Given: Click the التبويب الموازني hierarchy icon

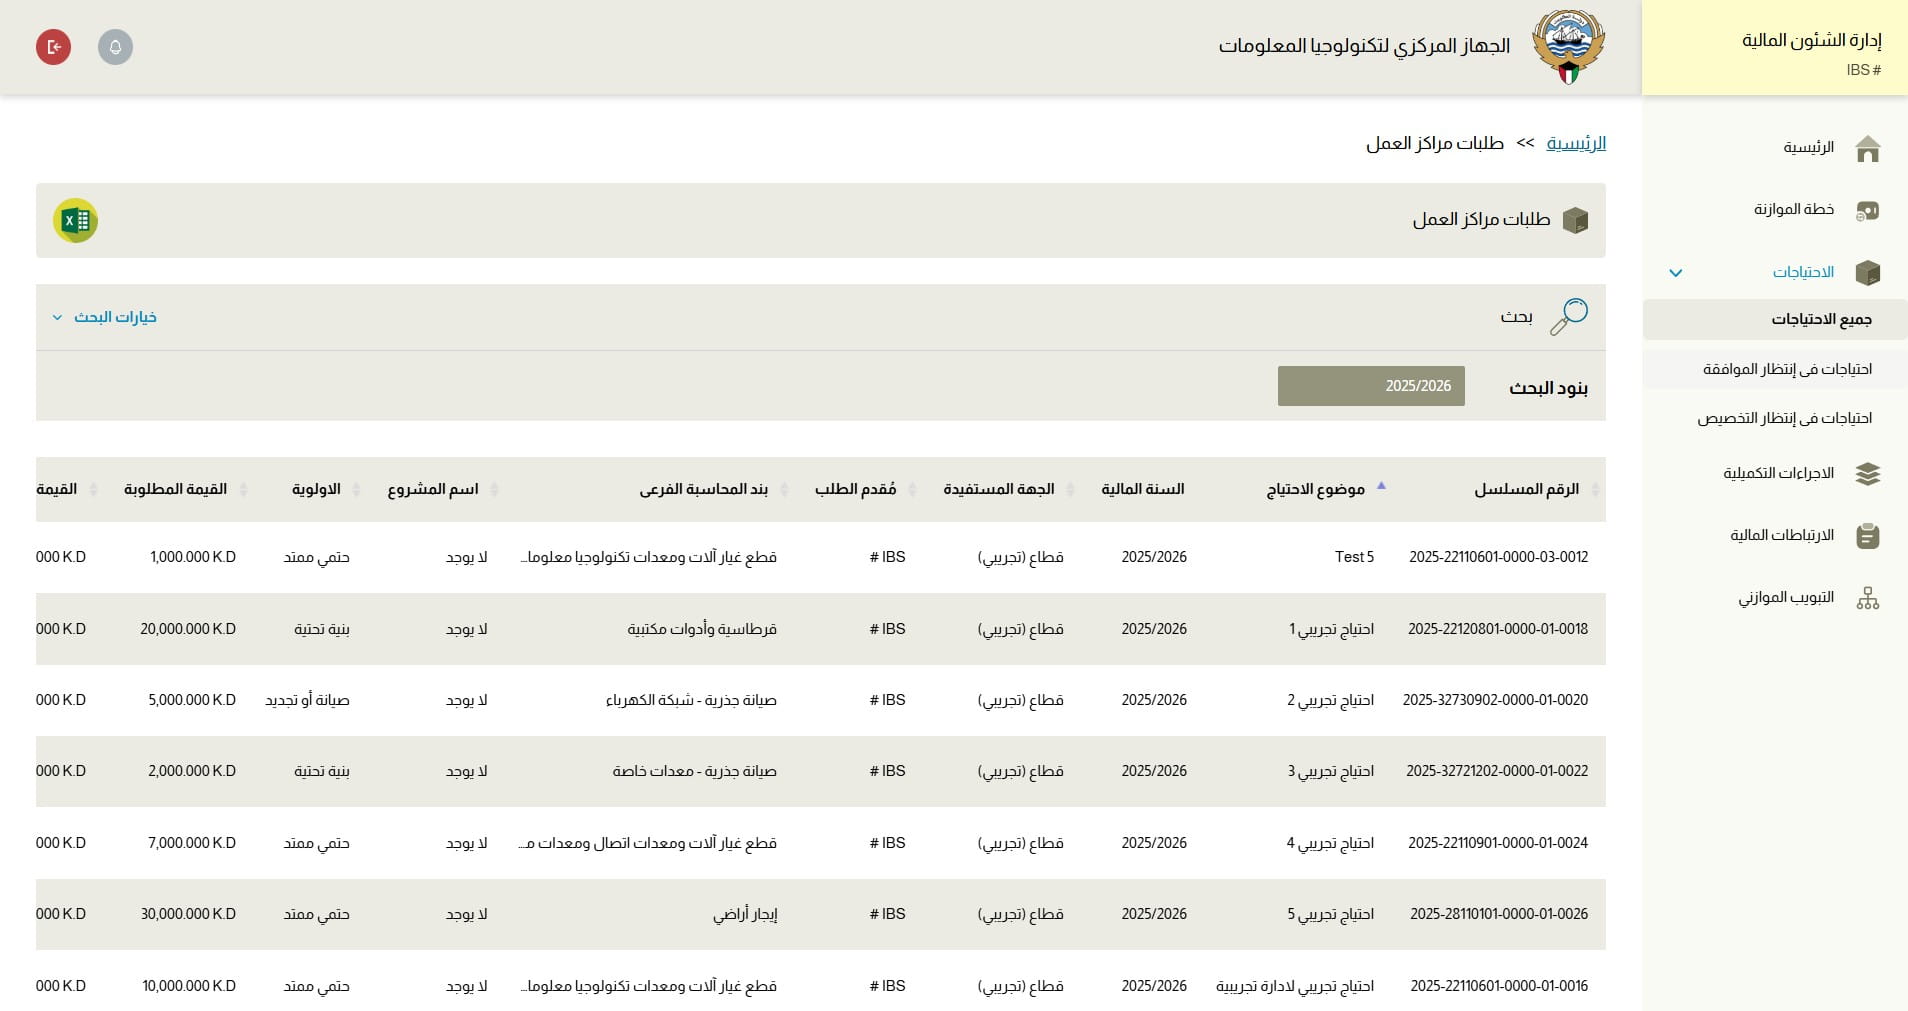Looking at the screenshot, I should point(1869,598).
